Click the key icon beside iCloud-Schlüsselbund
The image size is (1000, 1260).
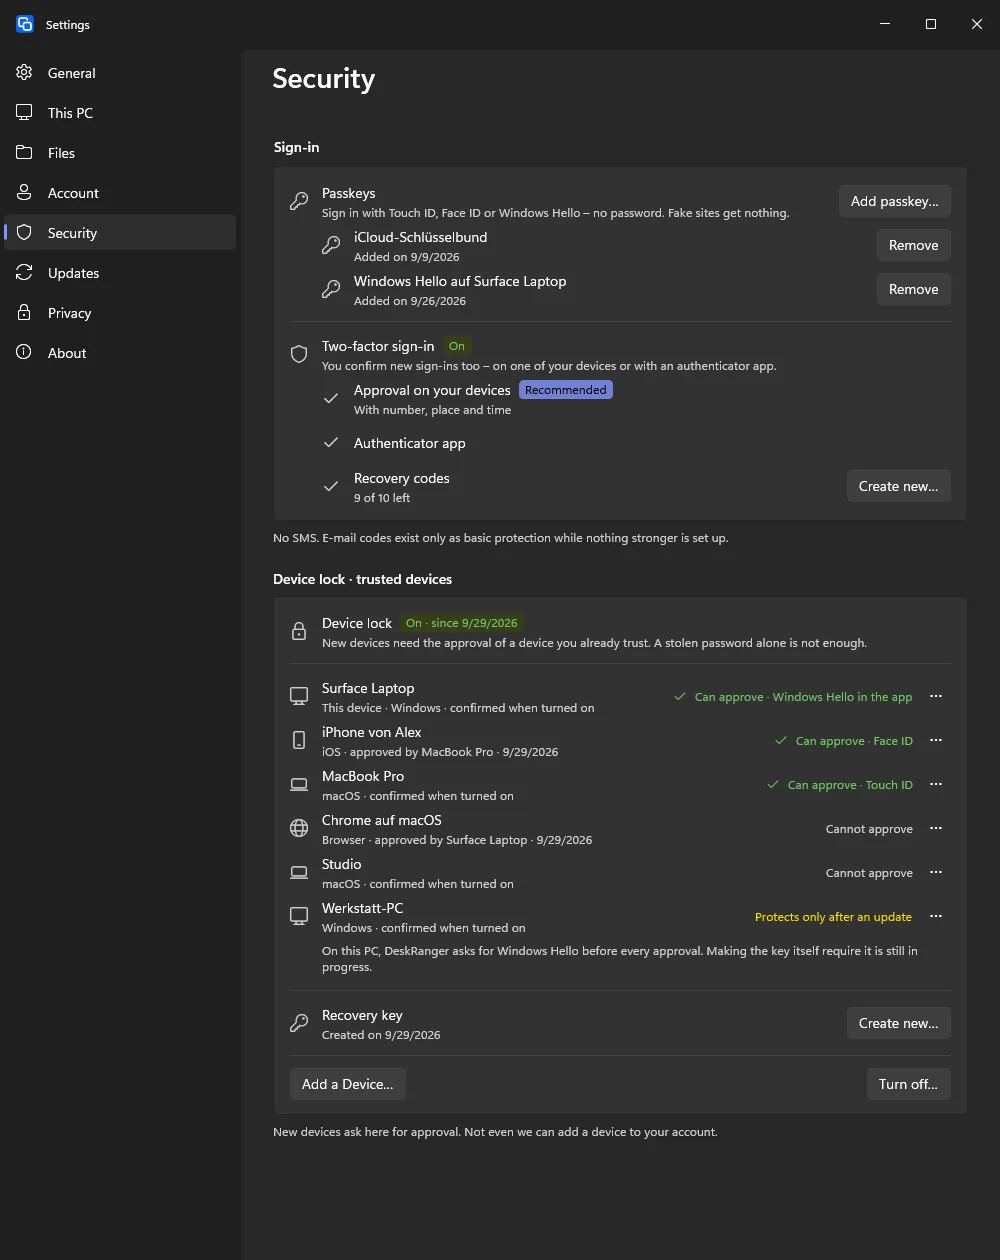331,245
